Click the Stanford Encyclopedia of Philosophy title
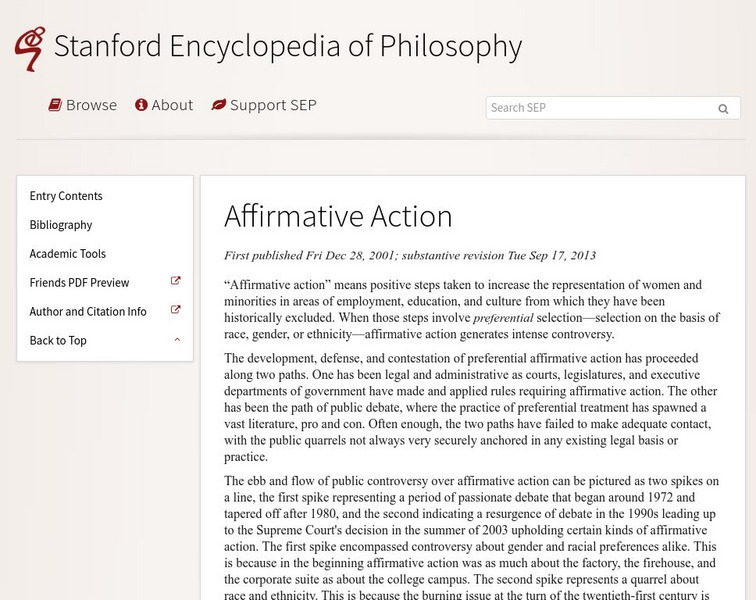The image size is (756, 600). pos(288,46)
